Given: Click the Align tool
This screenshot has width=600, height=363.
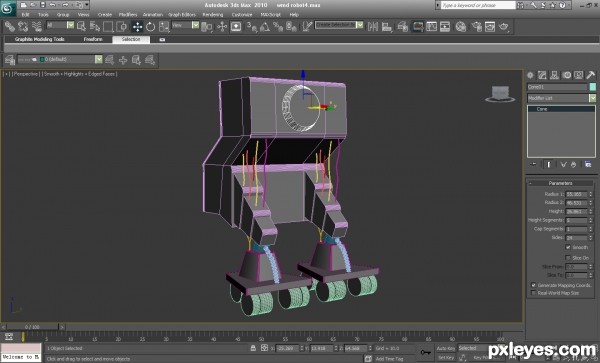Looking at the screenshot, I should click(x=387, y=26).
